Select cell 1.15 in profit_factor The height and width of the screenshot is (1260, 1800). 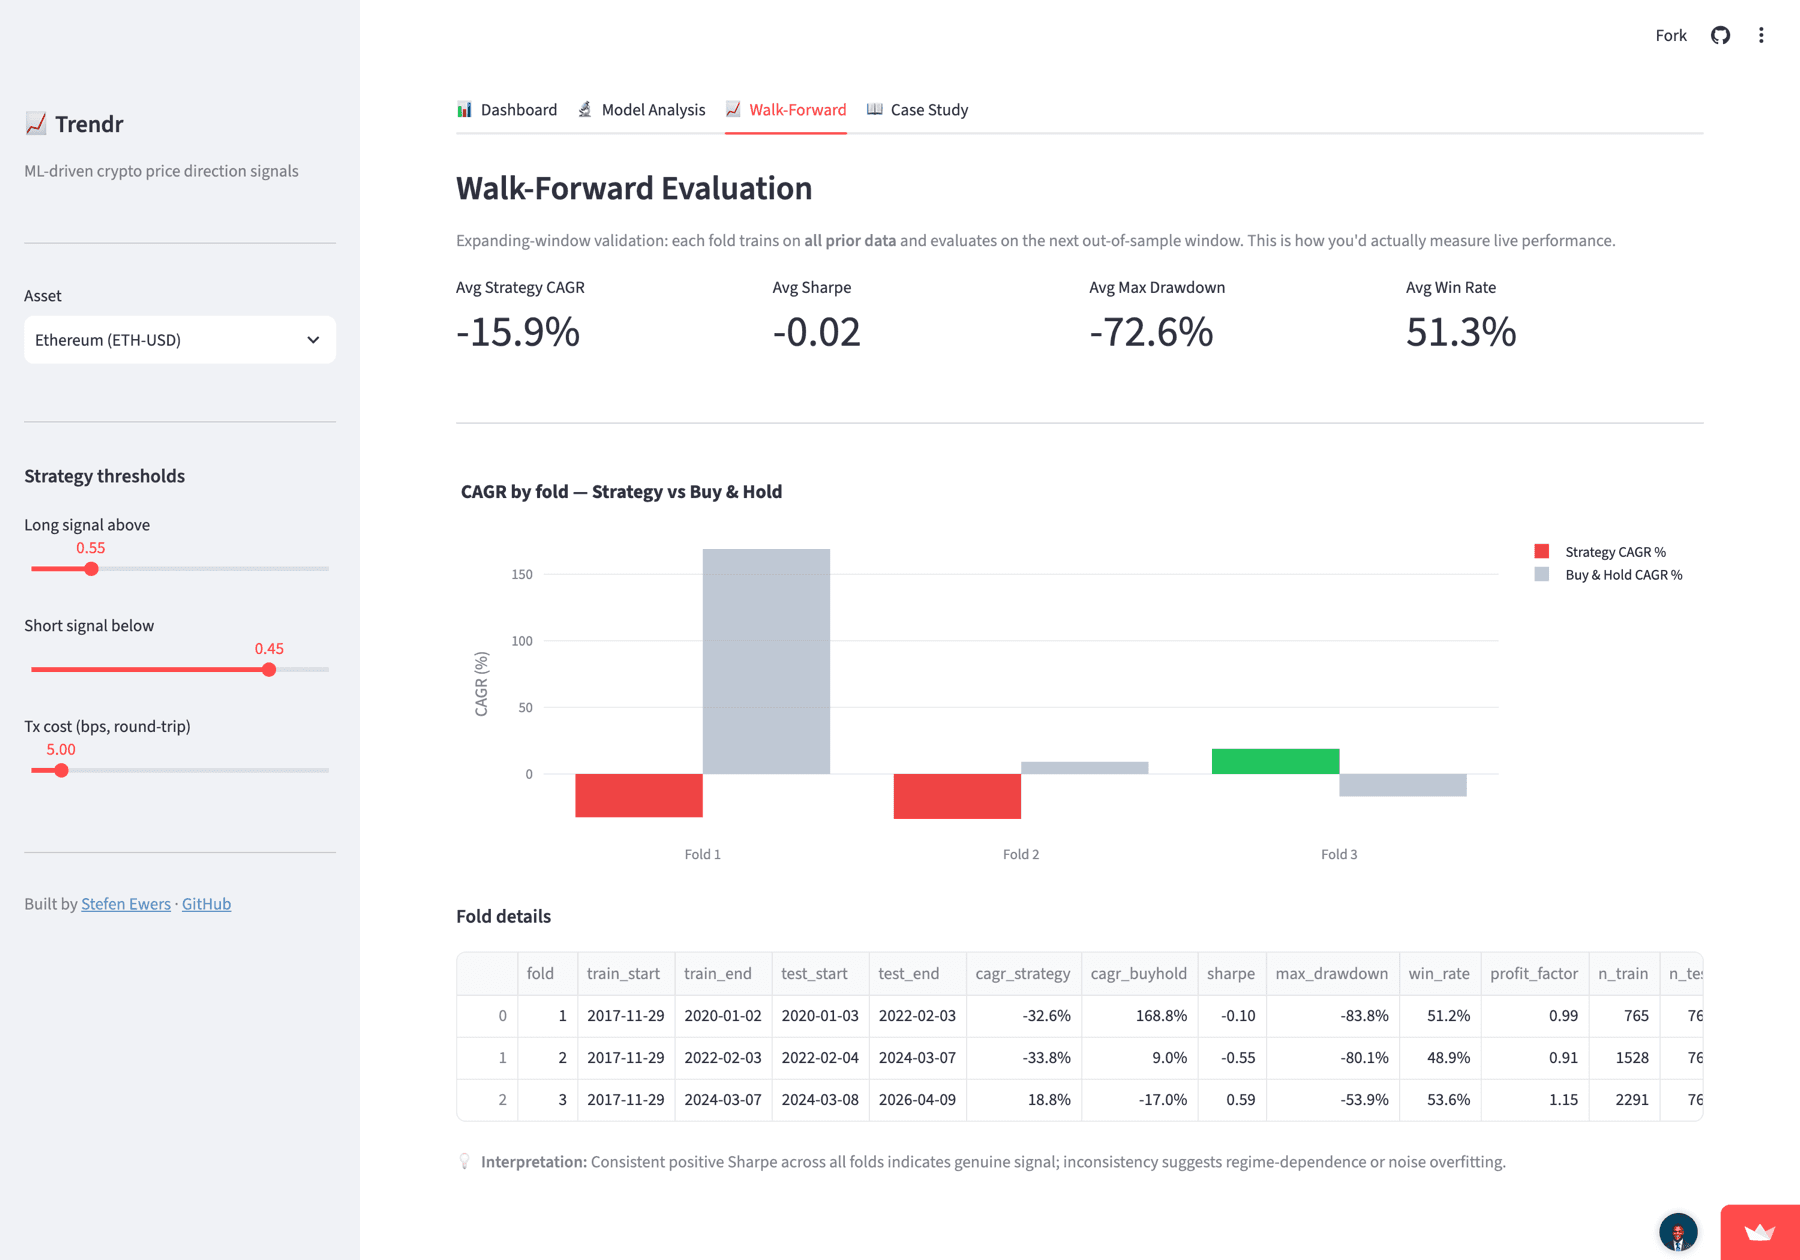pyautogui.click(x=1534, y=1099)
